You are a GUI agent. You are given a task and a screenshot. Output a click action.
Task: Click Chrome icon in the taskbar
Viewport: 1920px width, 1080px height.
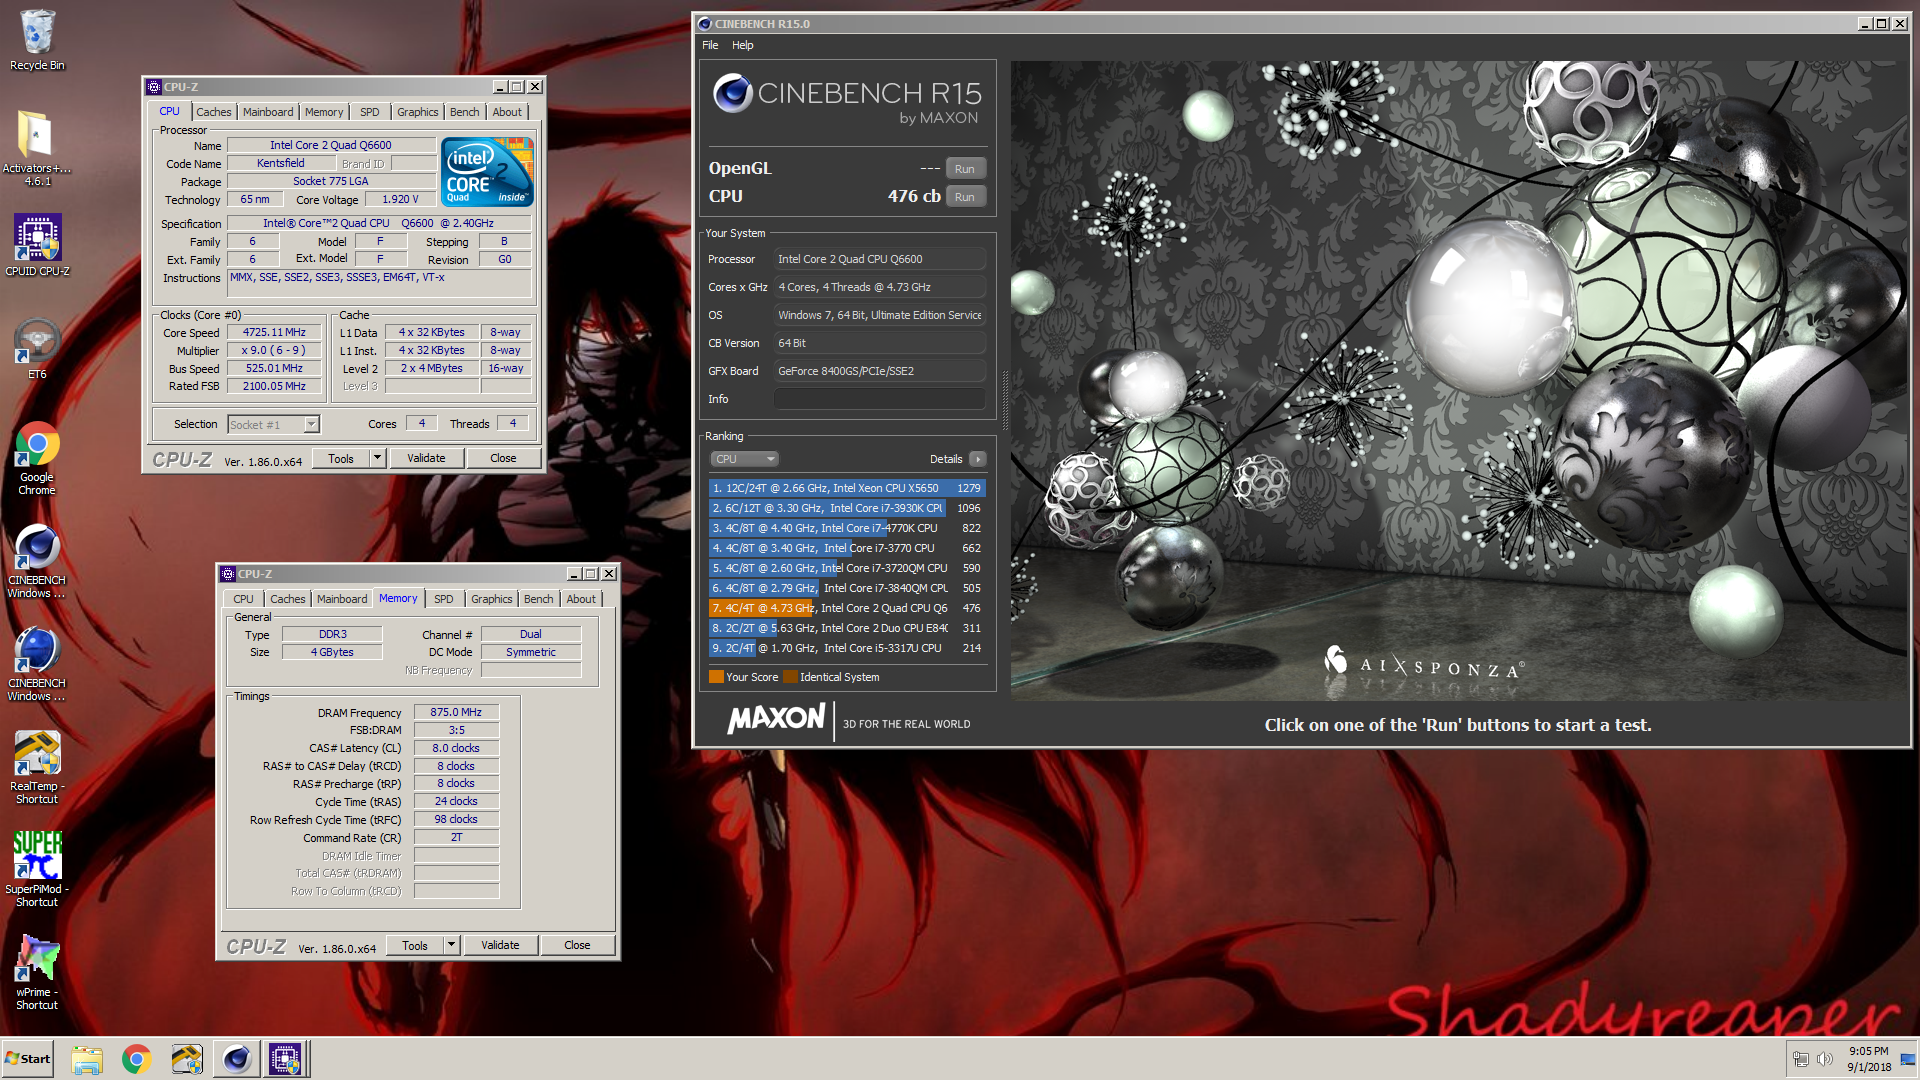tap(137, 1059)
